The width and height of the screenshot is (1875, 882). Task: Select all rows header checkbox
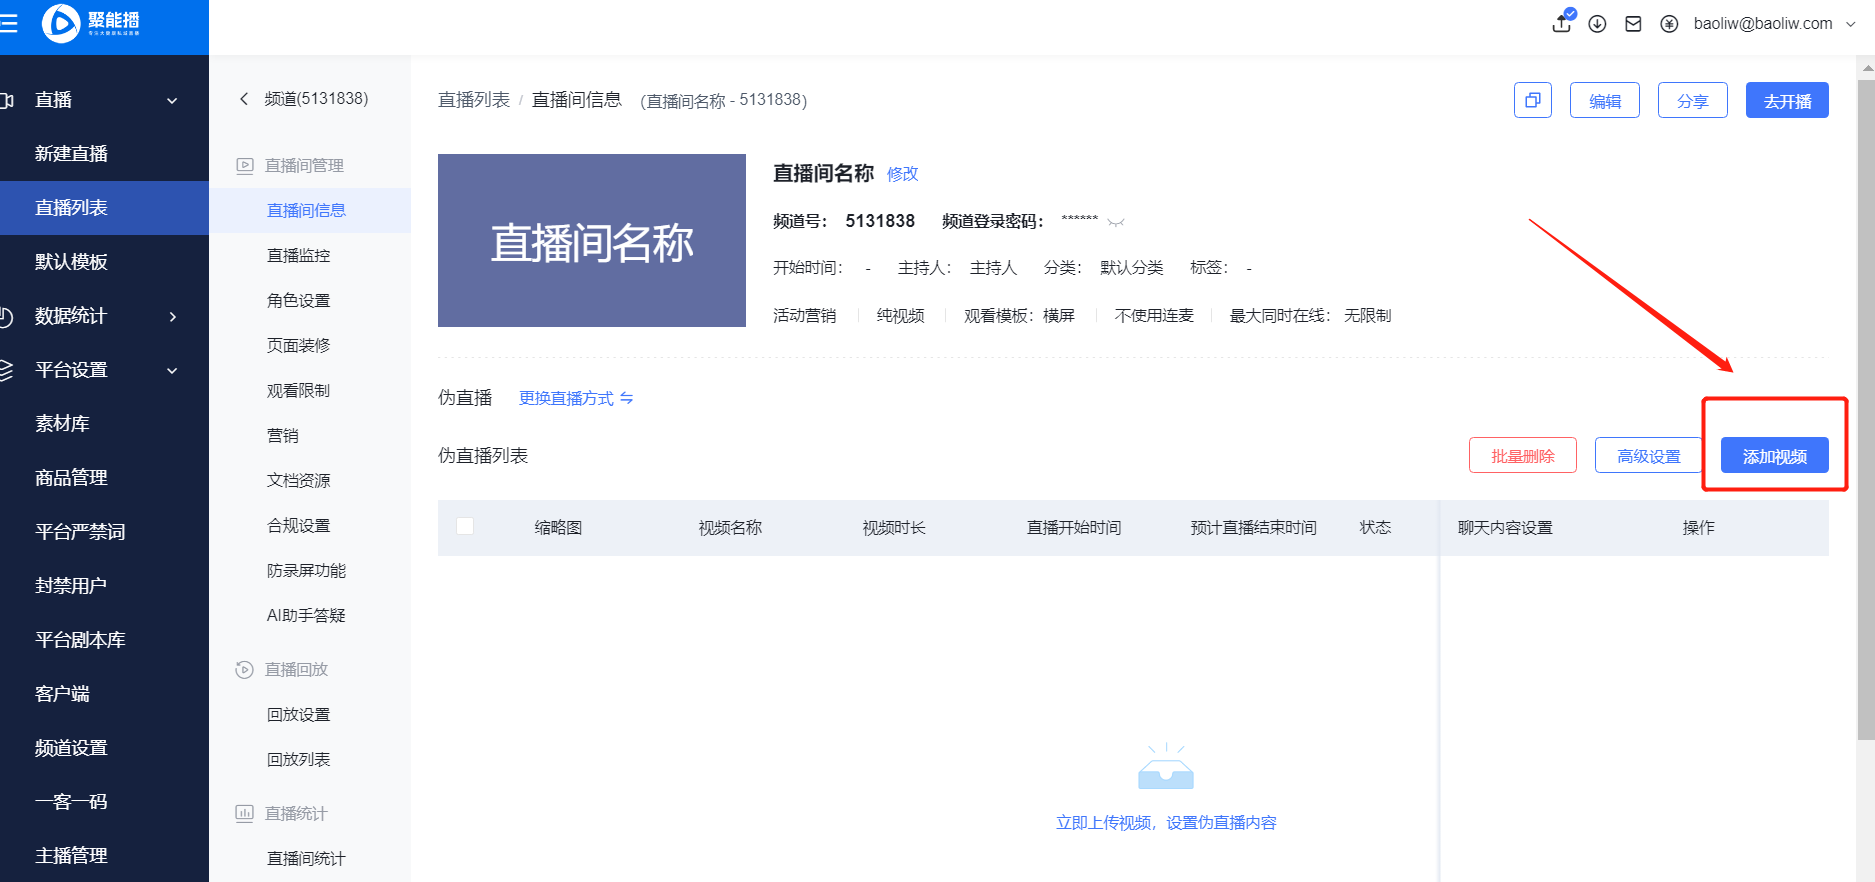[465, 526]
